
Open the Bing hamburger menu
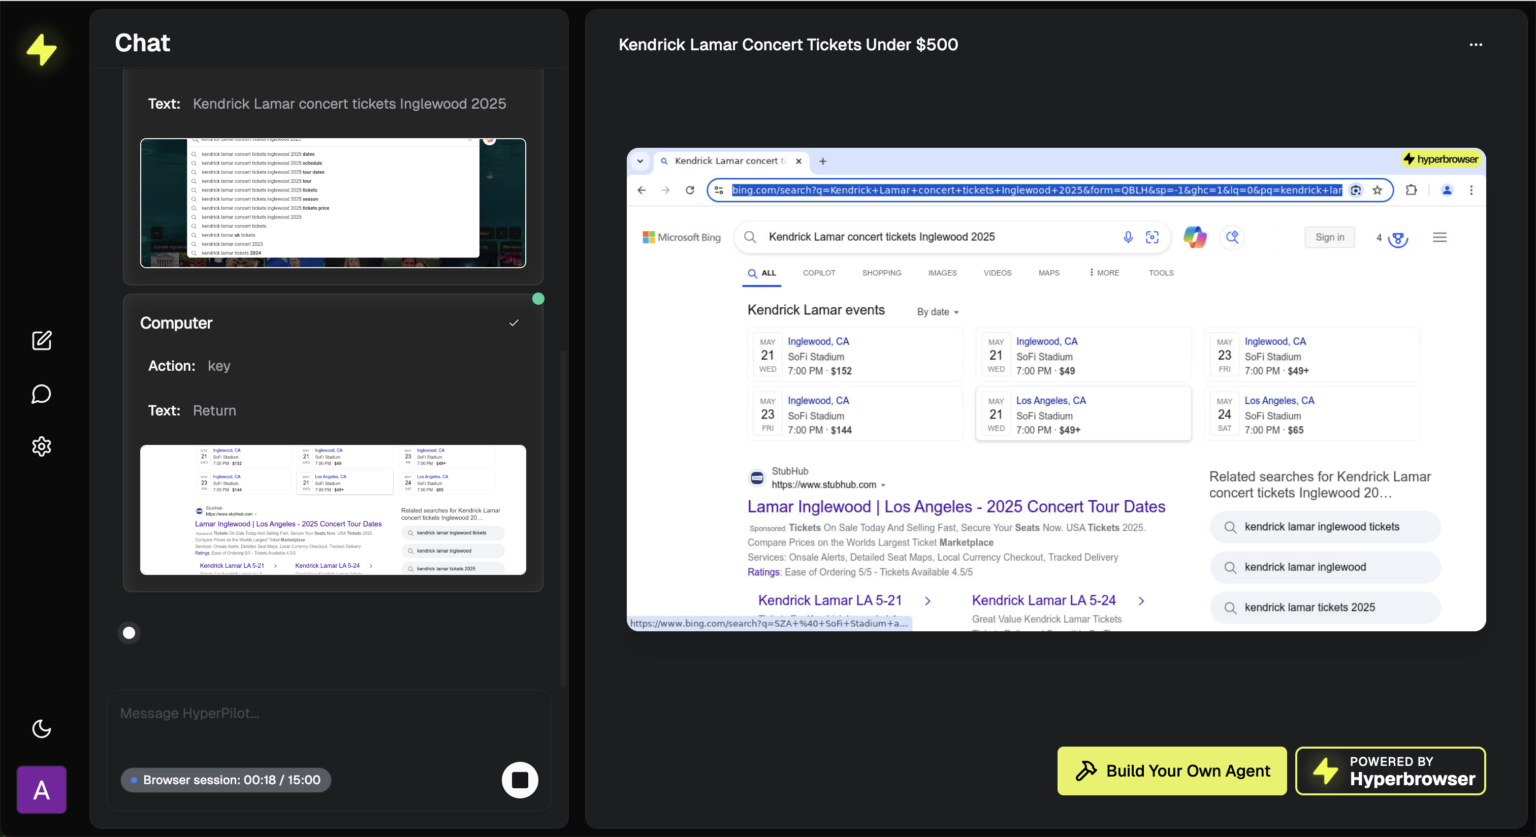(1439, 237)
